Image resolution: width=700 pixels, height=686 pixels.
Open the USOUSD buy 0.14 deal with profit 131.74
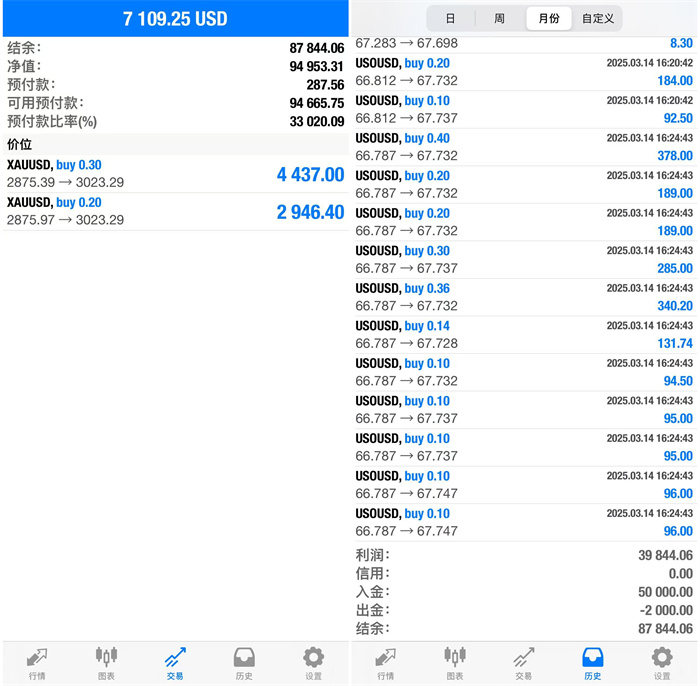pyautogui.click(x=524, y=334)
